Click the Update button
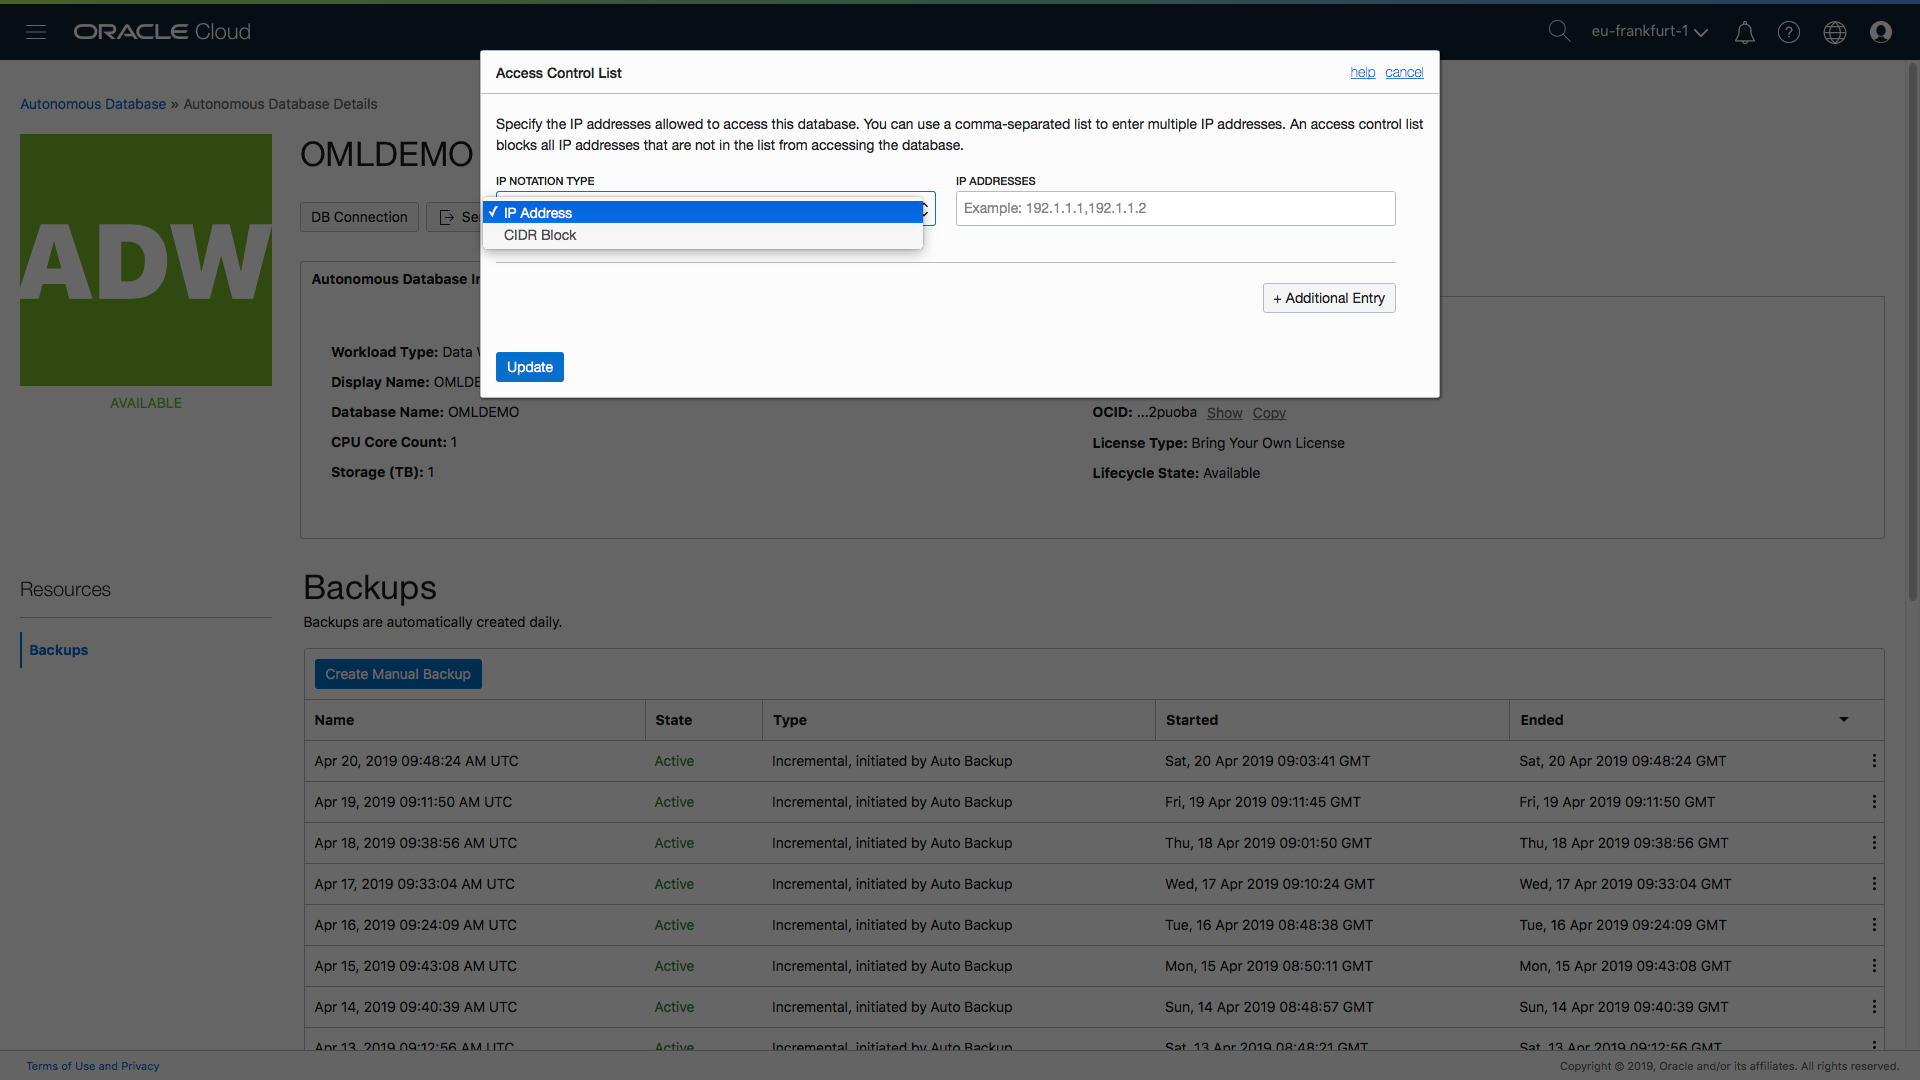 click(529, 367)
